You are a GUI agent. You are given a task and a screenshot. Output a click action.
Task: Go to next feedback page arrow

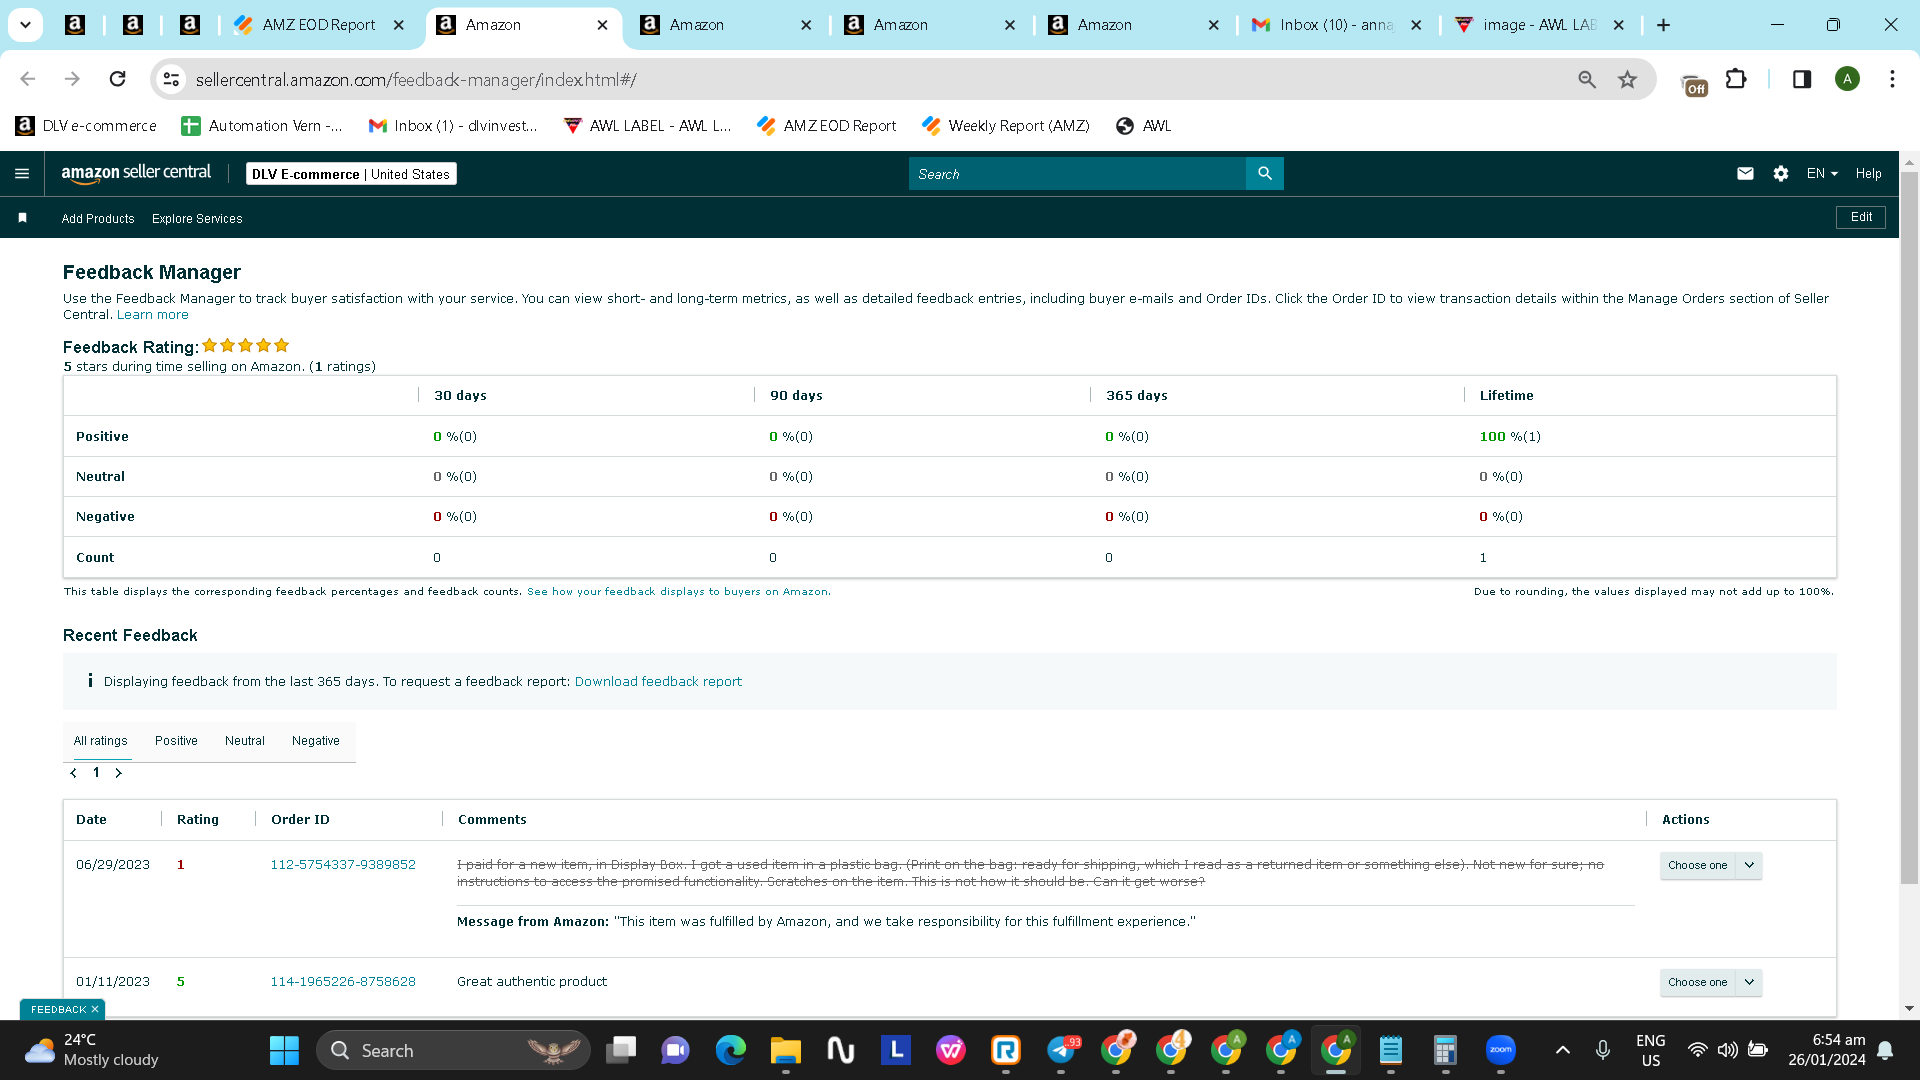[118, 773]
